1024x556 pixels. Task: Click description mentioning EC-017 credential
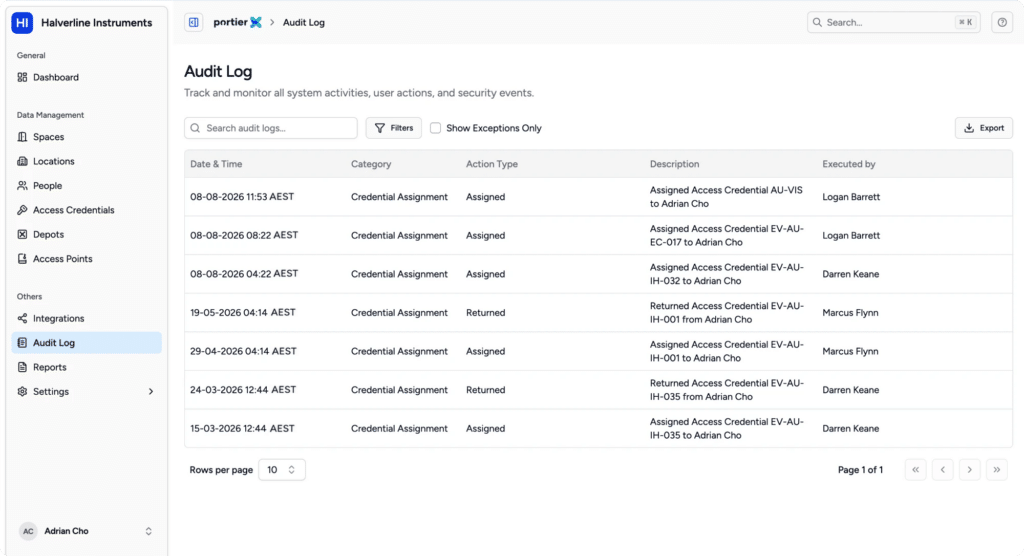[727, 235]
